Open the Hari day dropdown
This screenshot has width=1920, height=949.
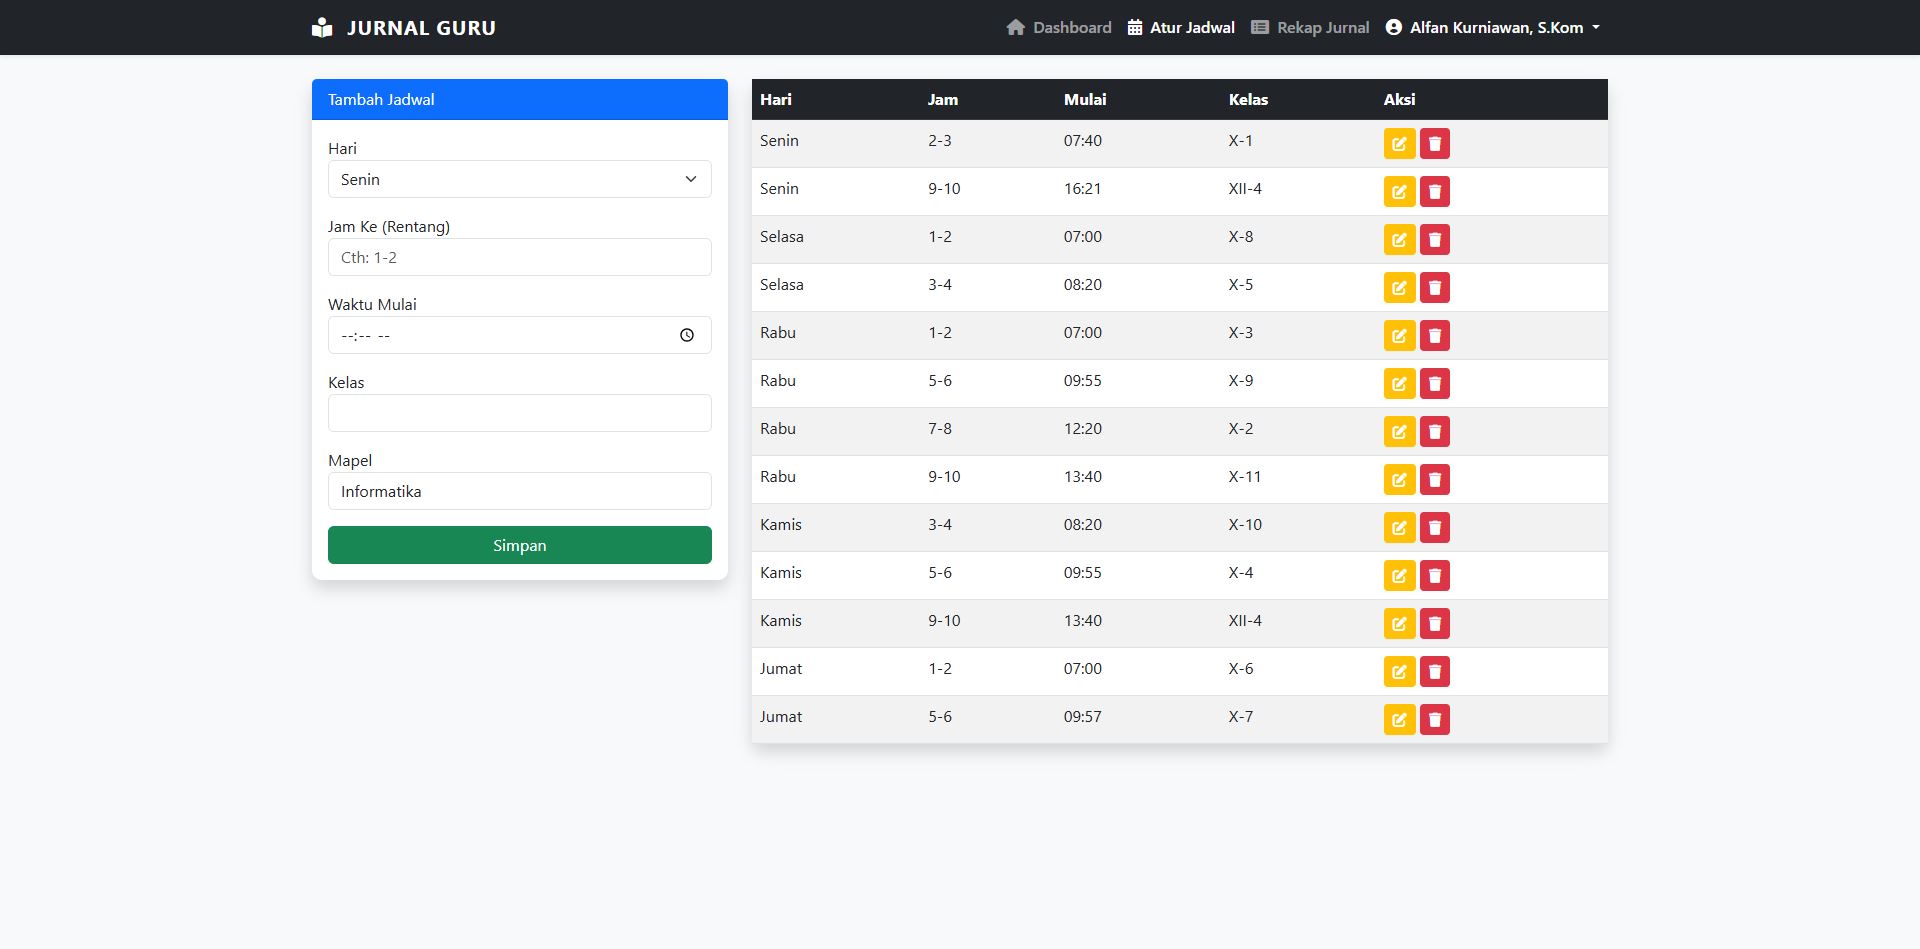pyautogui.click(x=519, y=180)
